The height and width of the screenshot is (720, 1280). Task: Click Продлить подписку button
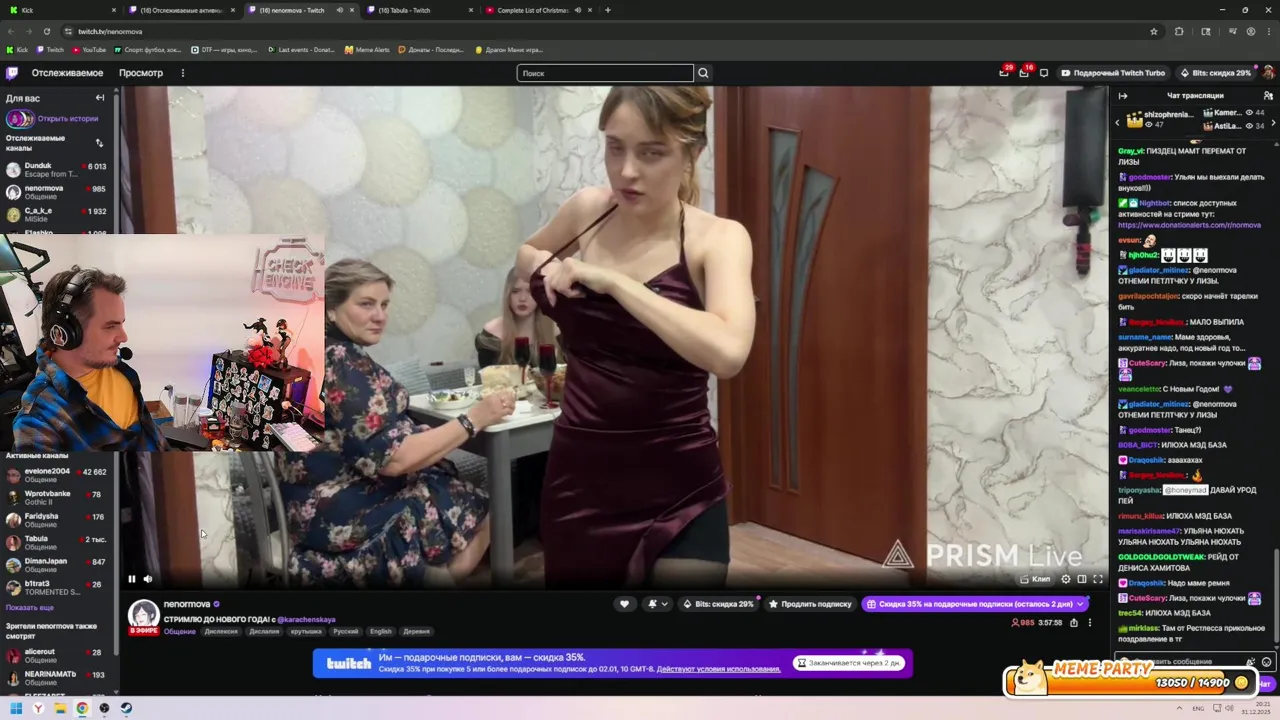pos(810,604)
